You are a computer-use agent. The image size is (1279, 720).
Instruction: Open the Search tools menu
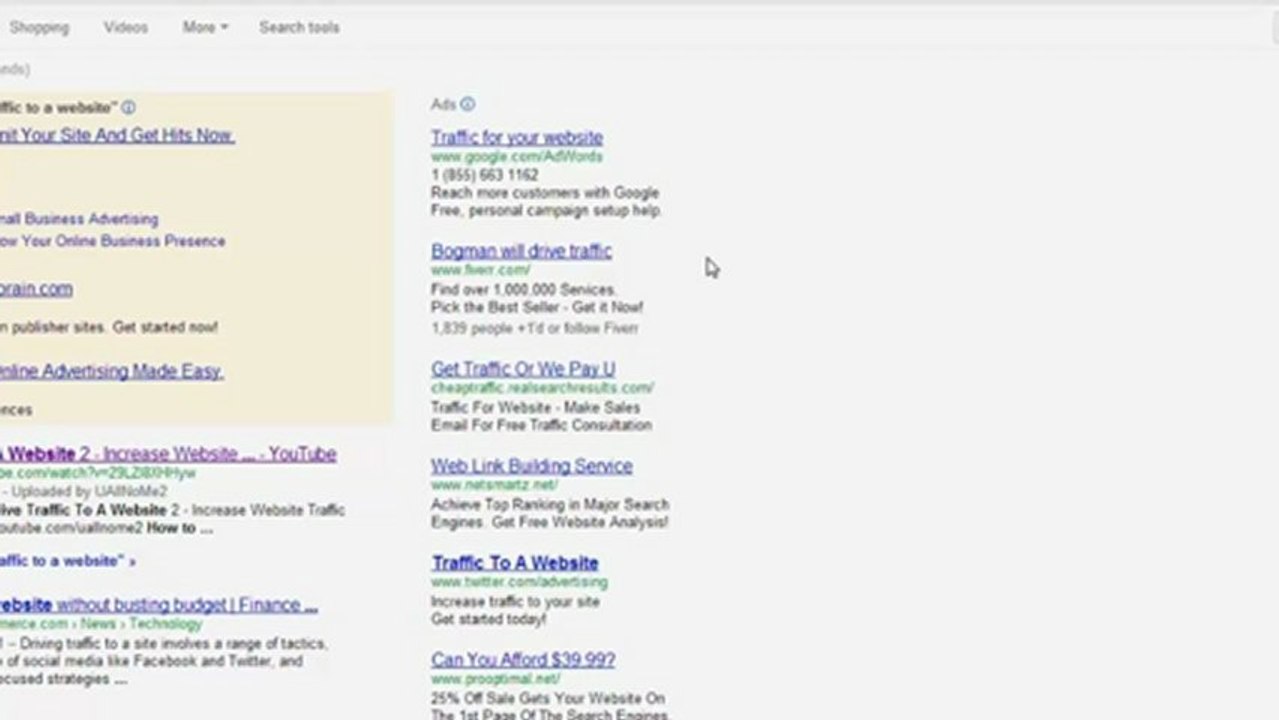coord(299,27)
